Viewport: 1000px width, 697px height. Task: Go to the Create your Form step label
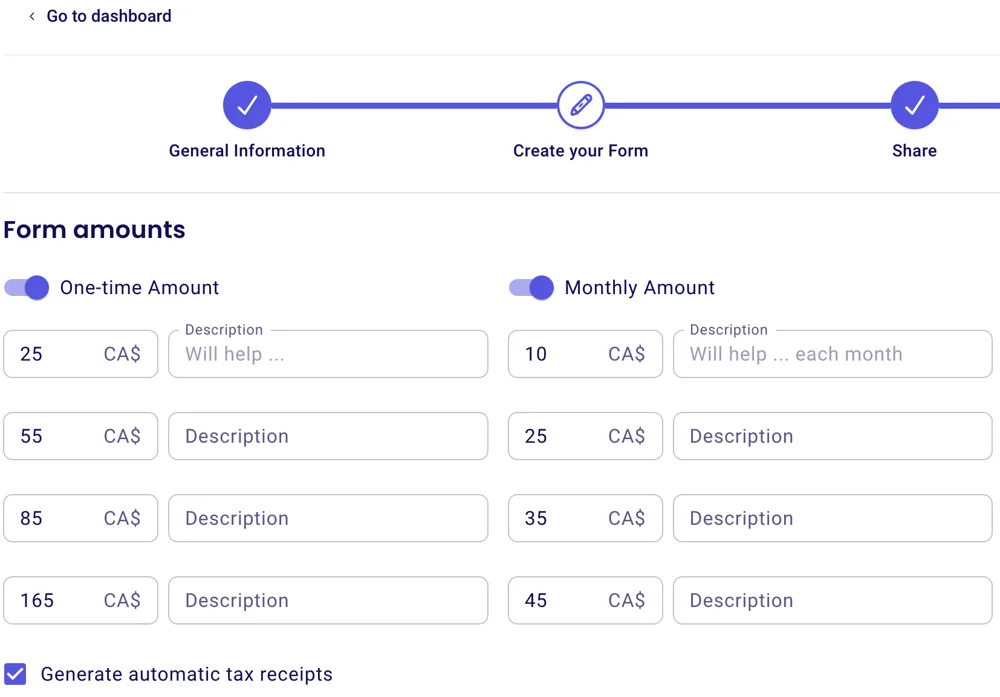pos(580,150)
